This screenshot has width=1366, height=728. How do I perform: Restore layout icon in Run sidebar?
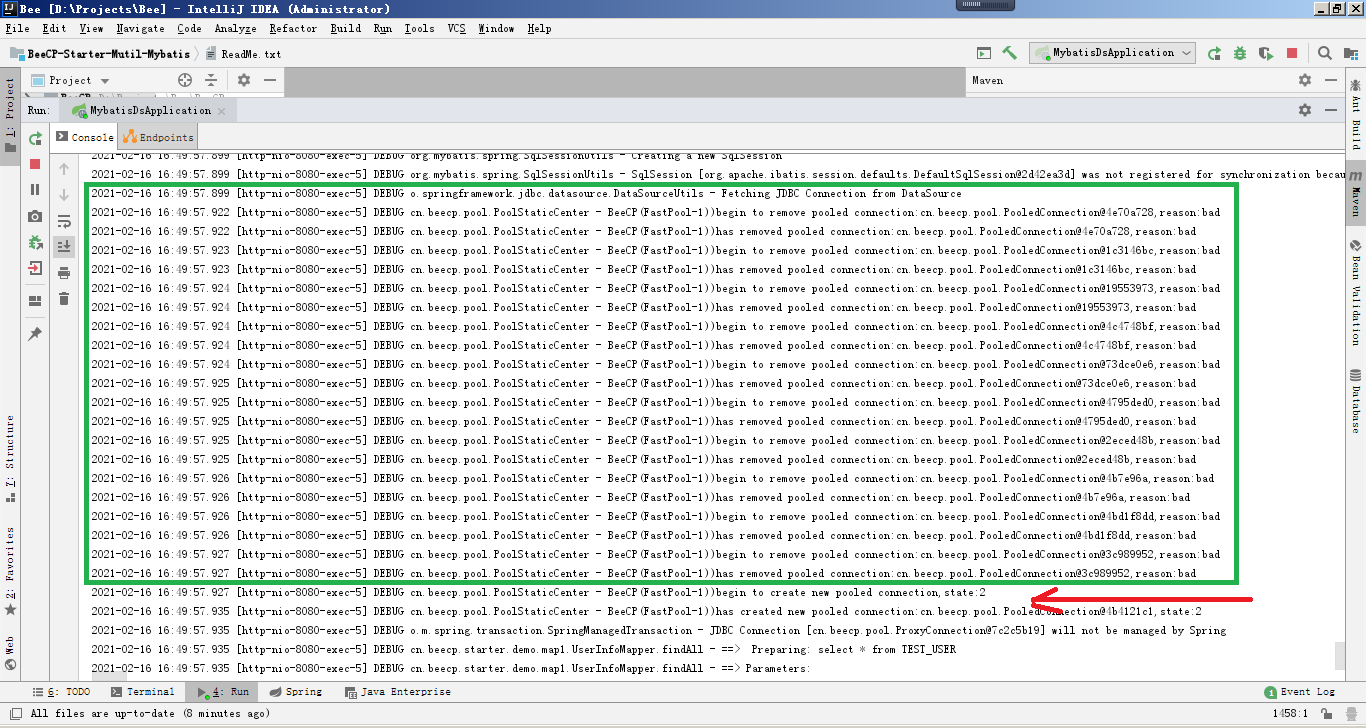coord(35,301)
